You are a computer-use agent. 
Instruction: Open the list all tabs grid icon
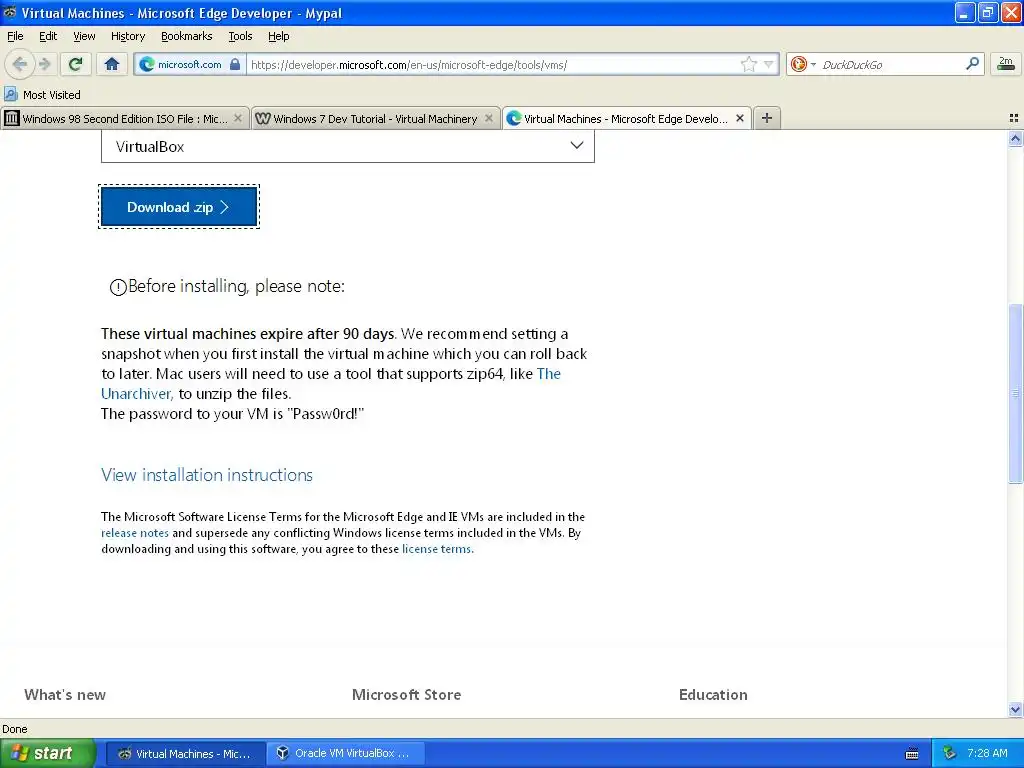[x=1014, y=118]
